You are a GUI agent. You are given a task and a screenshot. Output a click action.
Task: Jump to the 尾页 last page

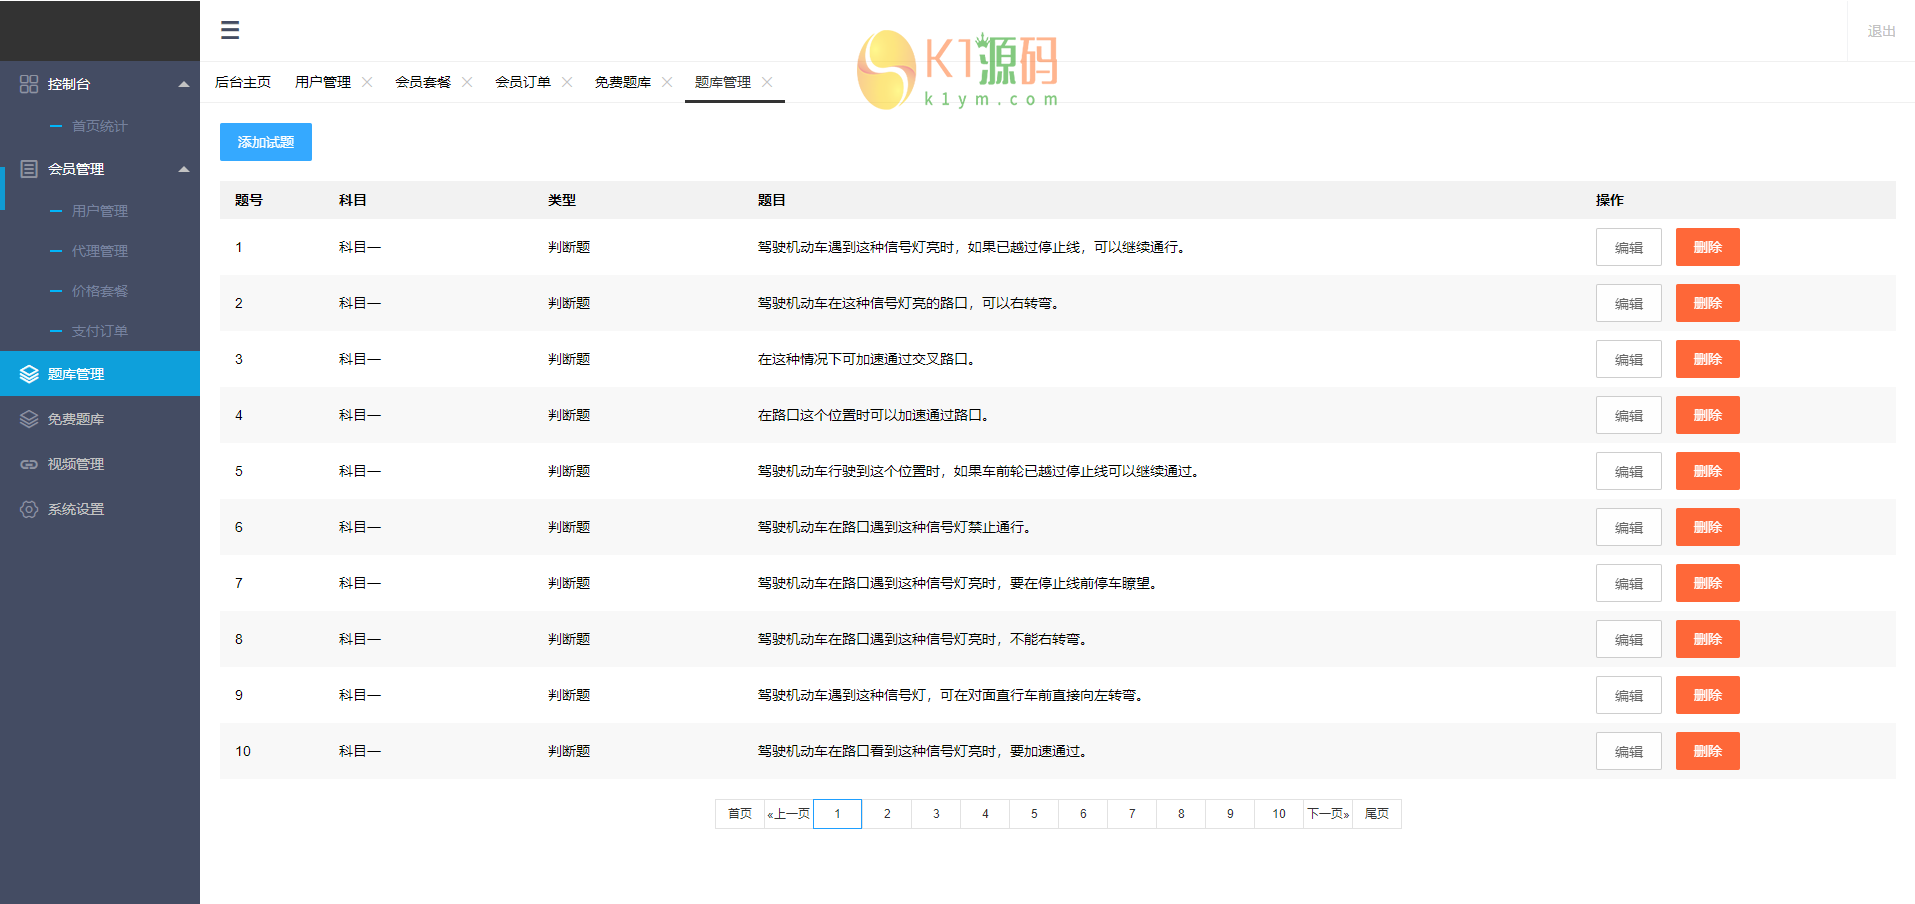pyautogui.click(x=1377, y=814)
